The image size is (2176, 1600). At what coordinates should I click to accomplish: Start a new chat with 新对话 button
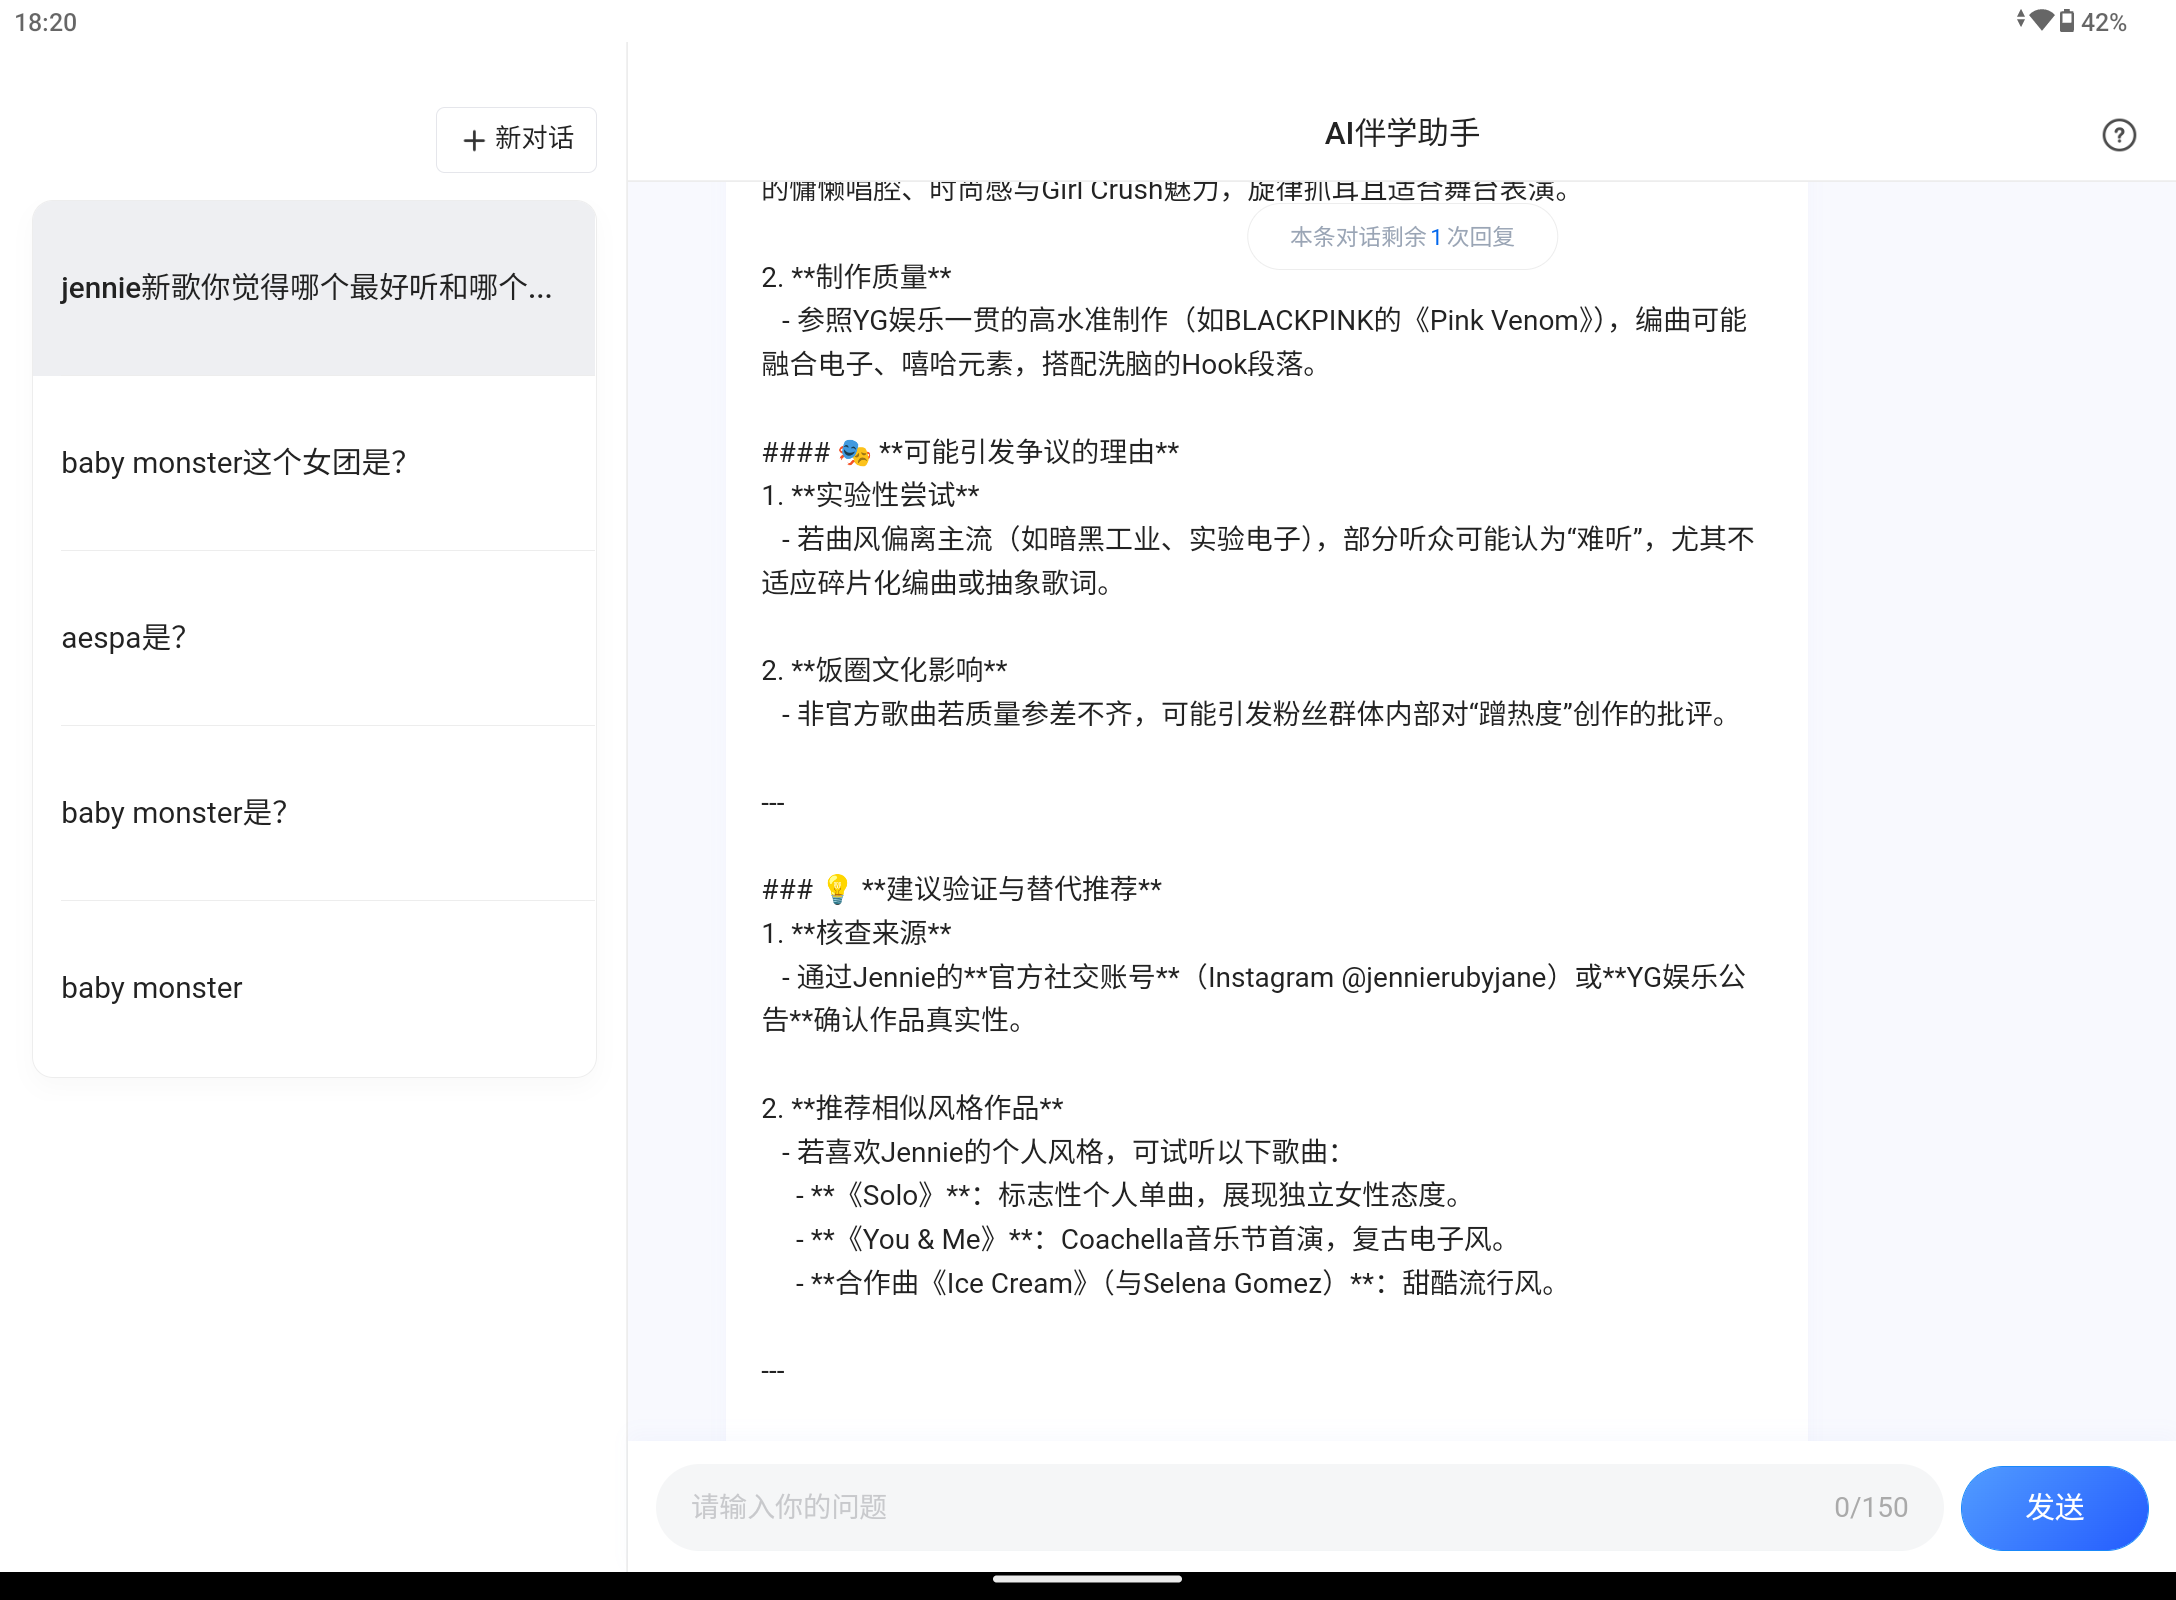click(516, 139)
